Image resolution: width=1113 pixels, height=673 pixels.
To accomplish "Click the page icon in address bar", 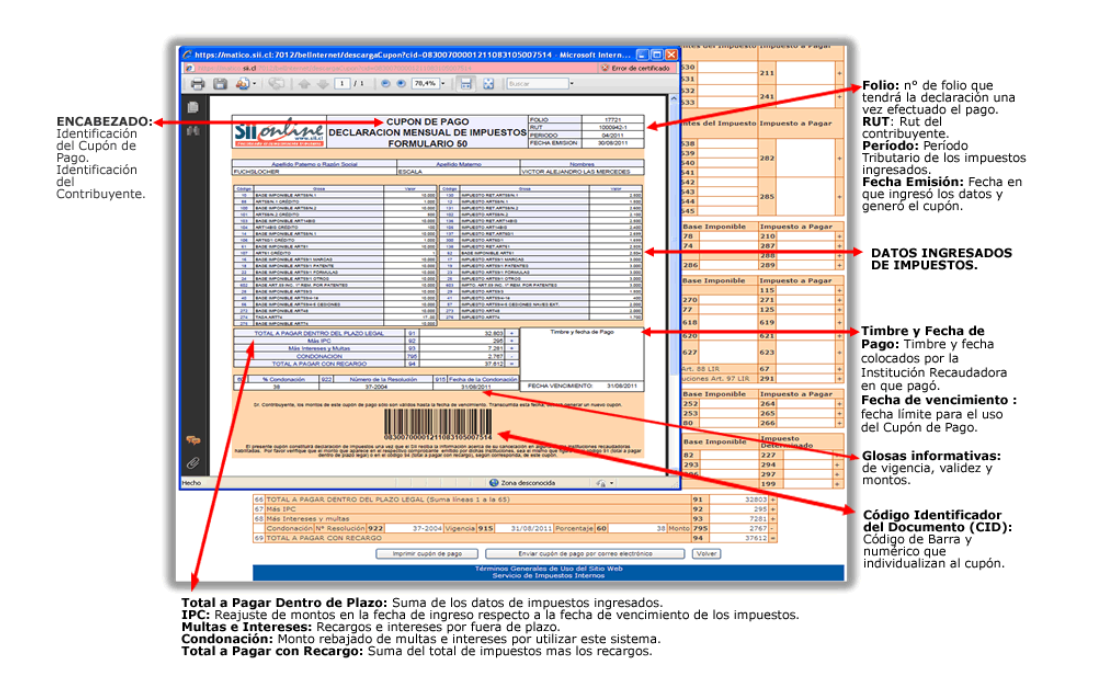I will point(190,68).
